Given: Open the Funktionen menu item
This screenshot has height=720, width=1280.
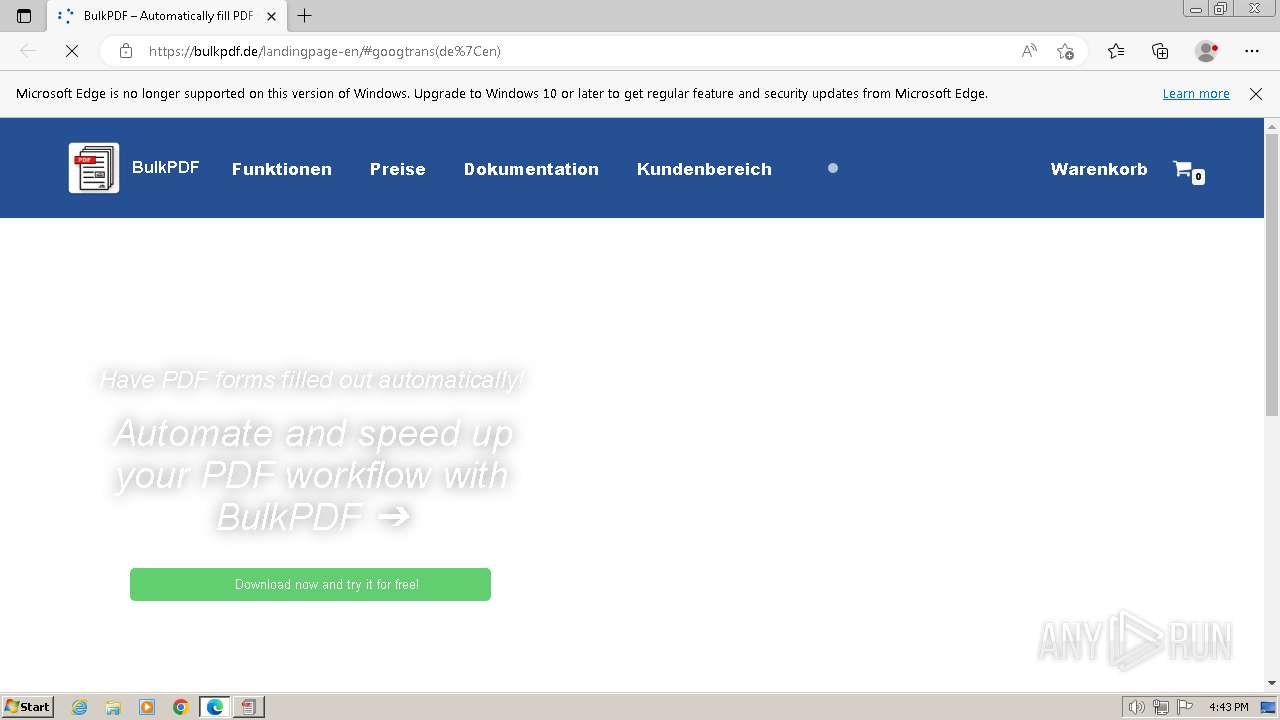Looking at the screenshot, I should [282, 169].
